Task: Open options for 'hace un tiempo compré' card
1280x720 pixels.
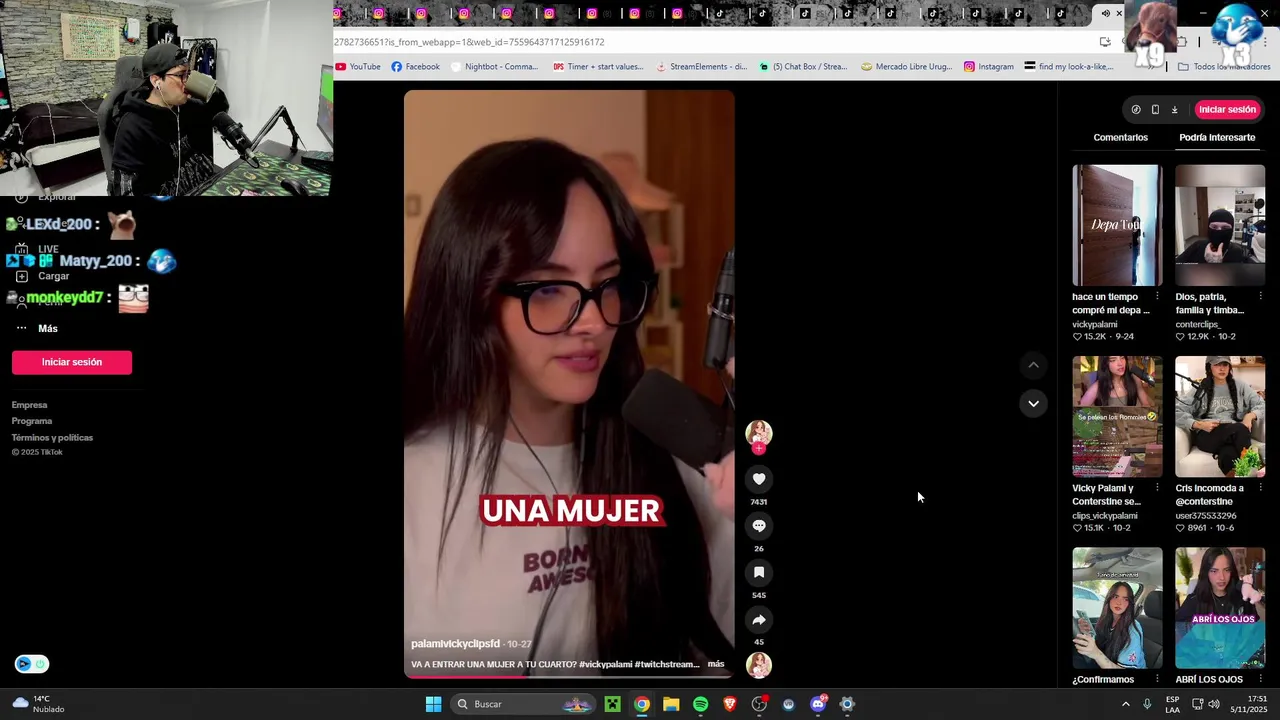Action: point(1157,297)
